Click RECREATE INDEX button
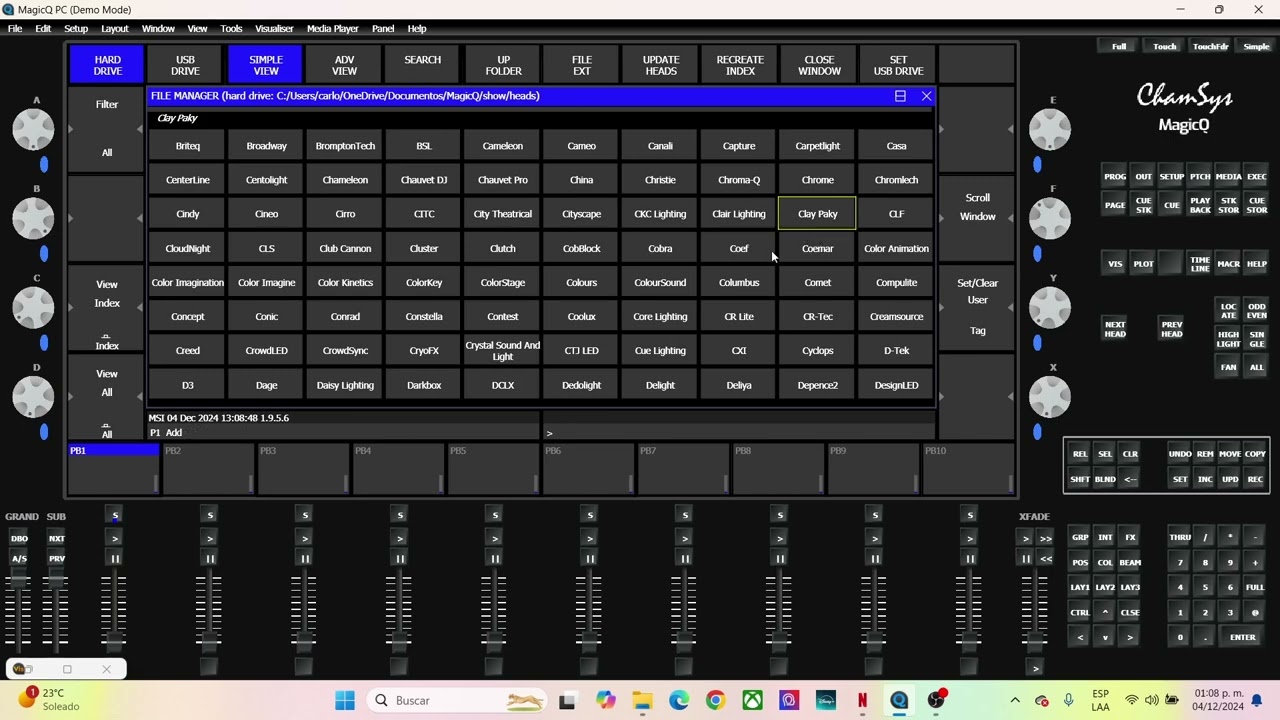Viewport: 1280px width, 720px height. [740, 65]
